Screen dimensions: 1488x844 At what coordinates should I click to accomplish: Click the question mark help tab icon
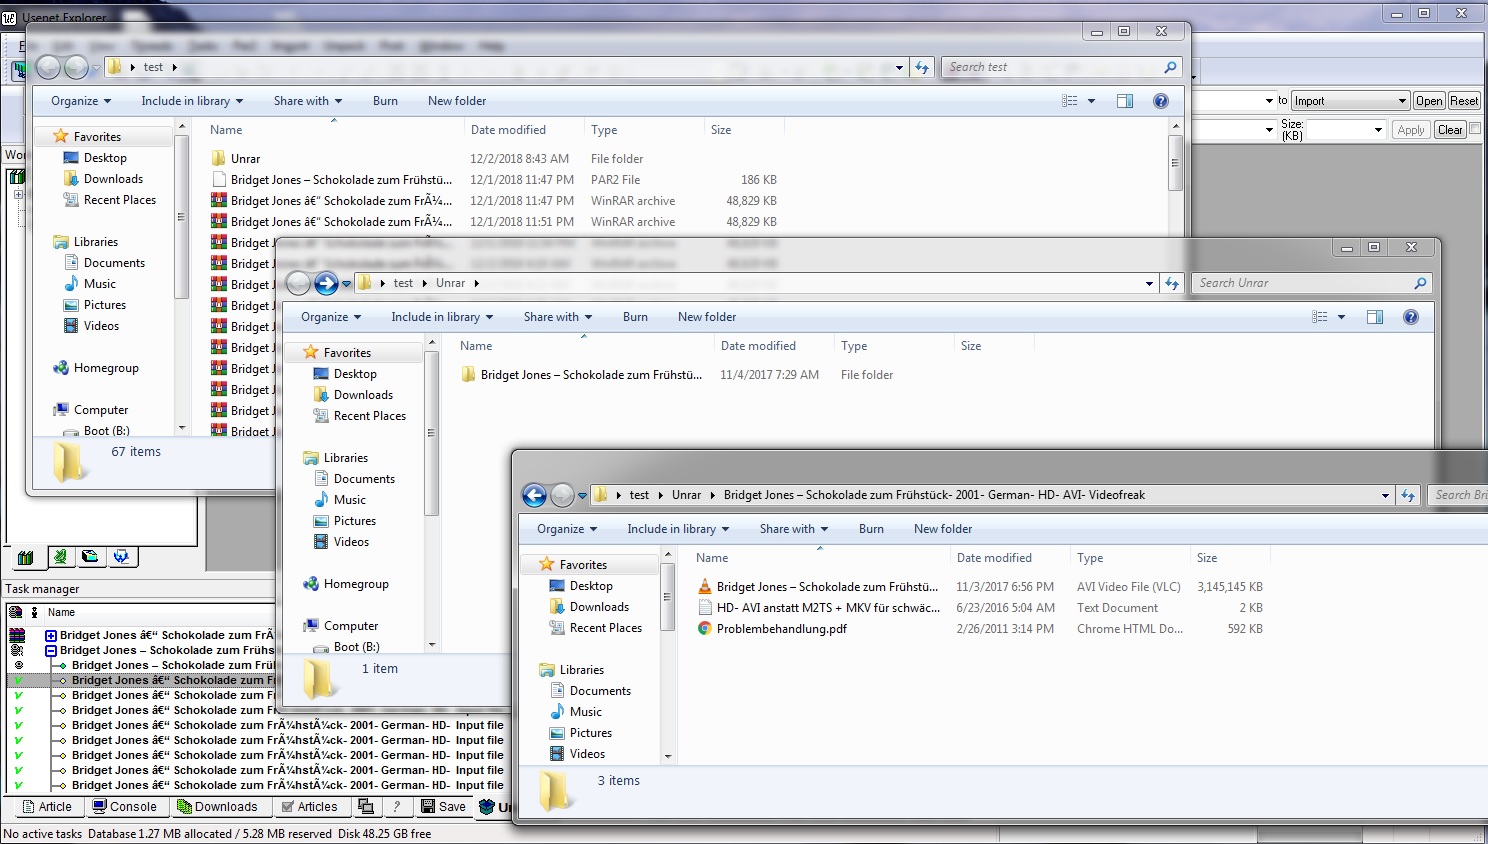(x=397, y=807)
